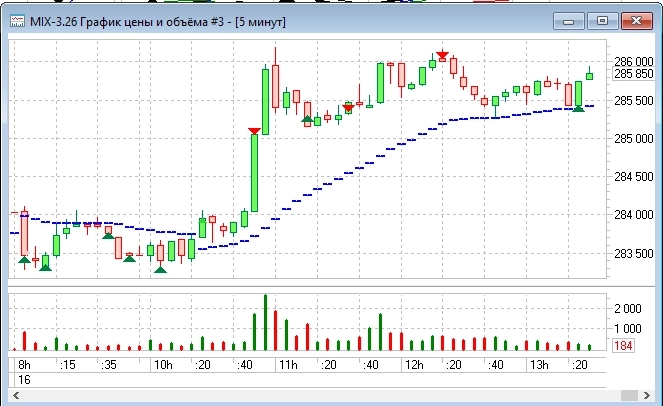Click the red sell marker above the 12h candle

click(442, 56)
